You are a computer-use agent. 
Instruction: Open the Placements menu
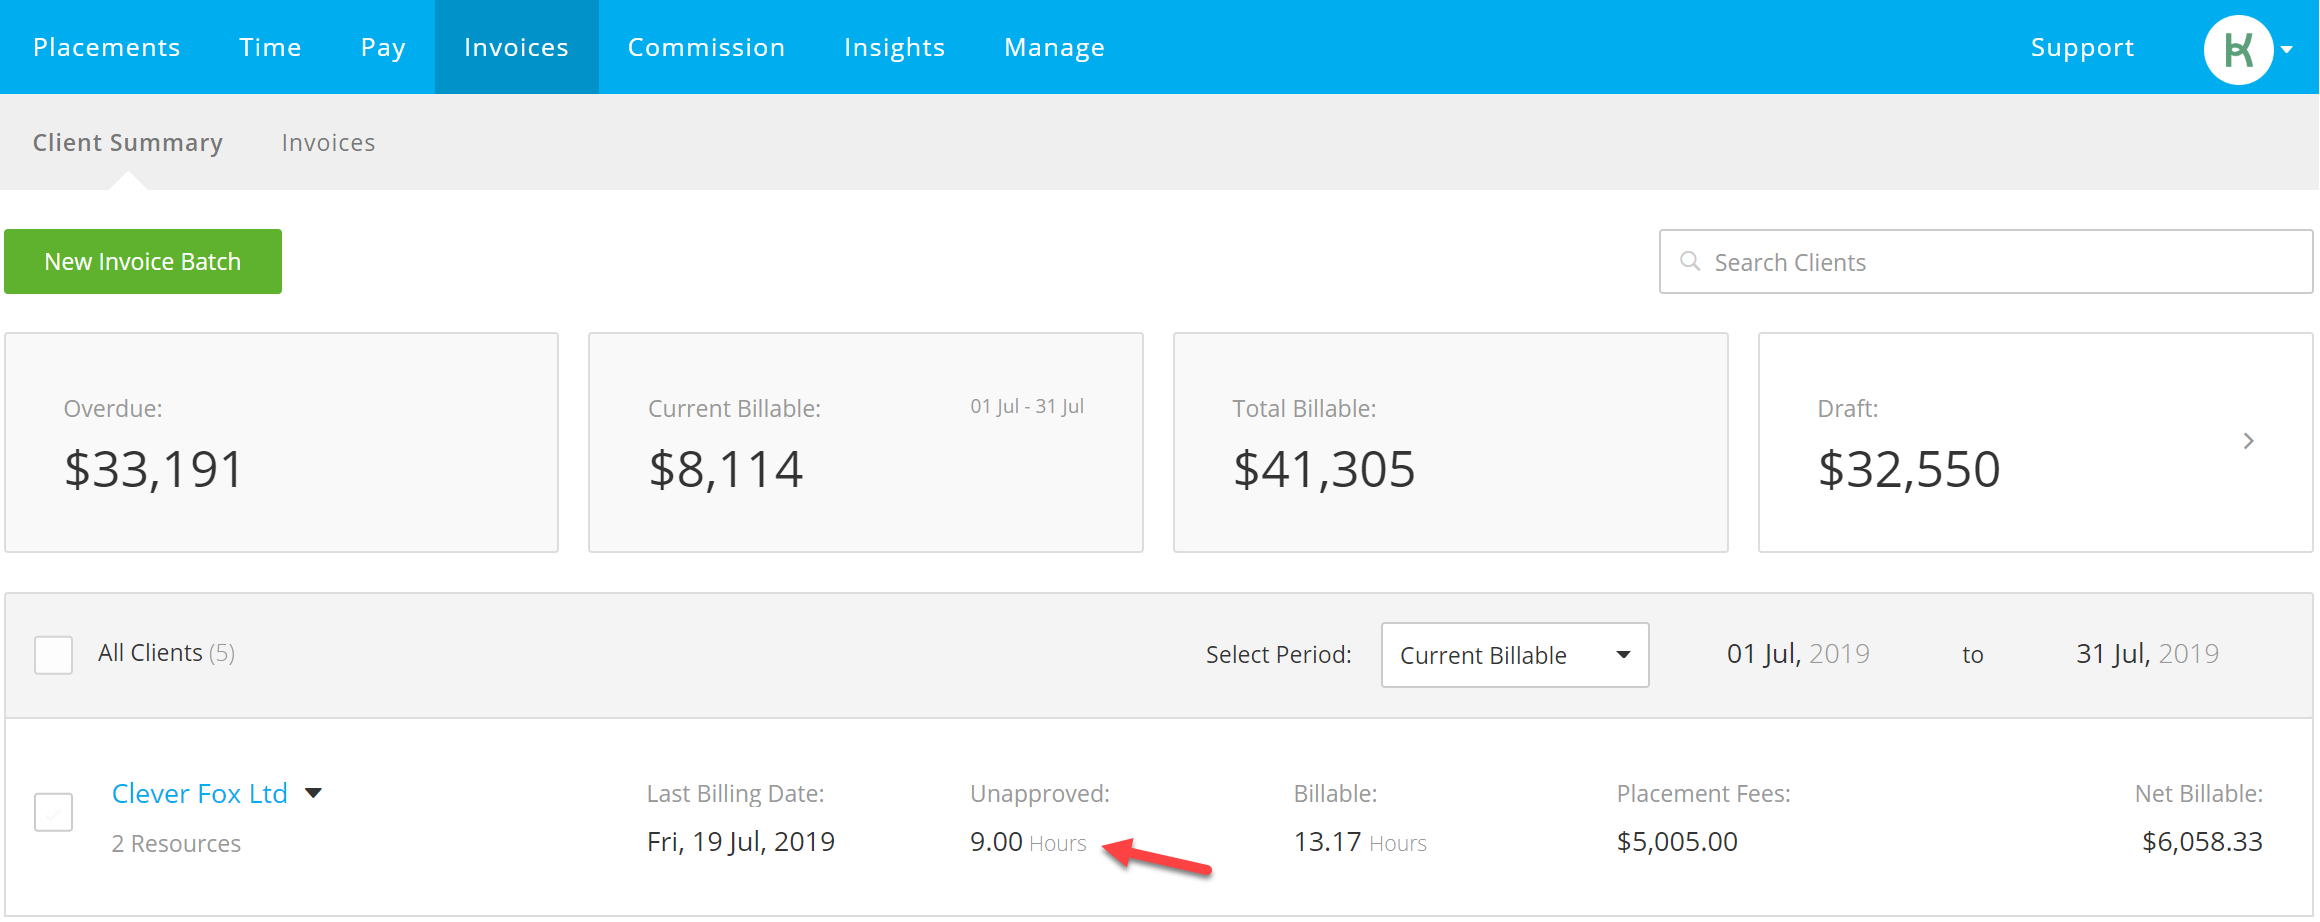[107, 47]
